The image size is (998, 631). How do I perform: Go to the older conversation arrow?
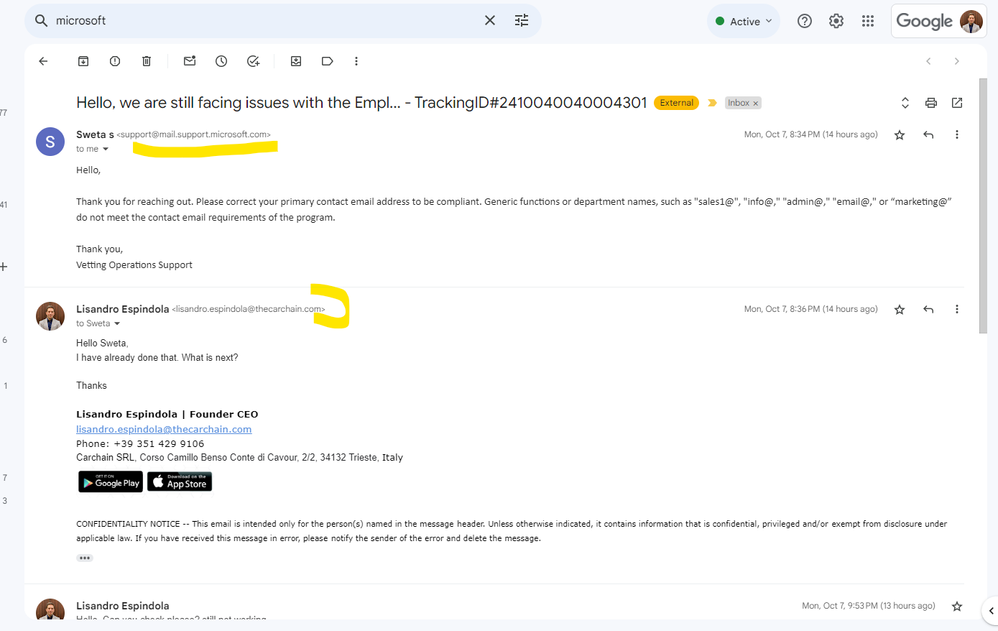tap(957, 61)
